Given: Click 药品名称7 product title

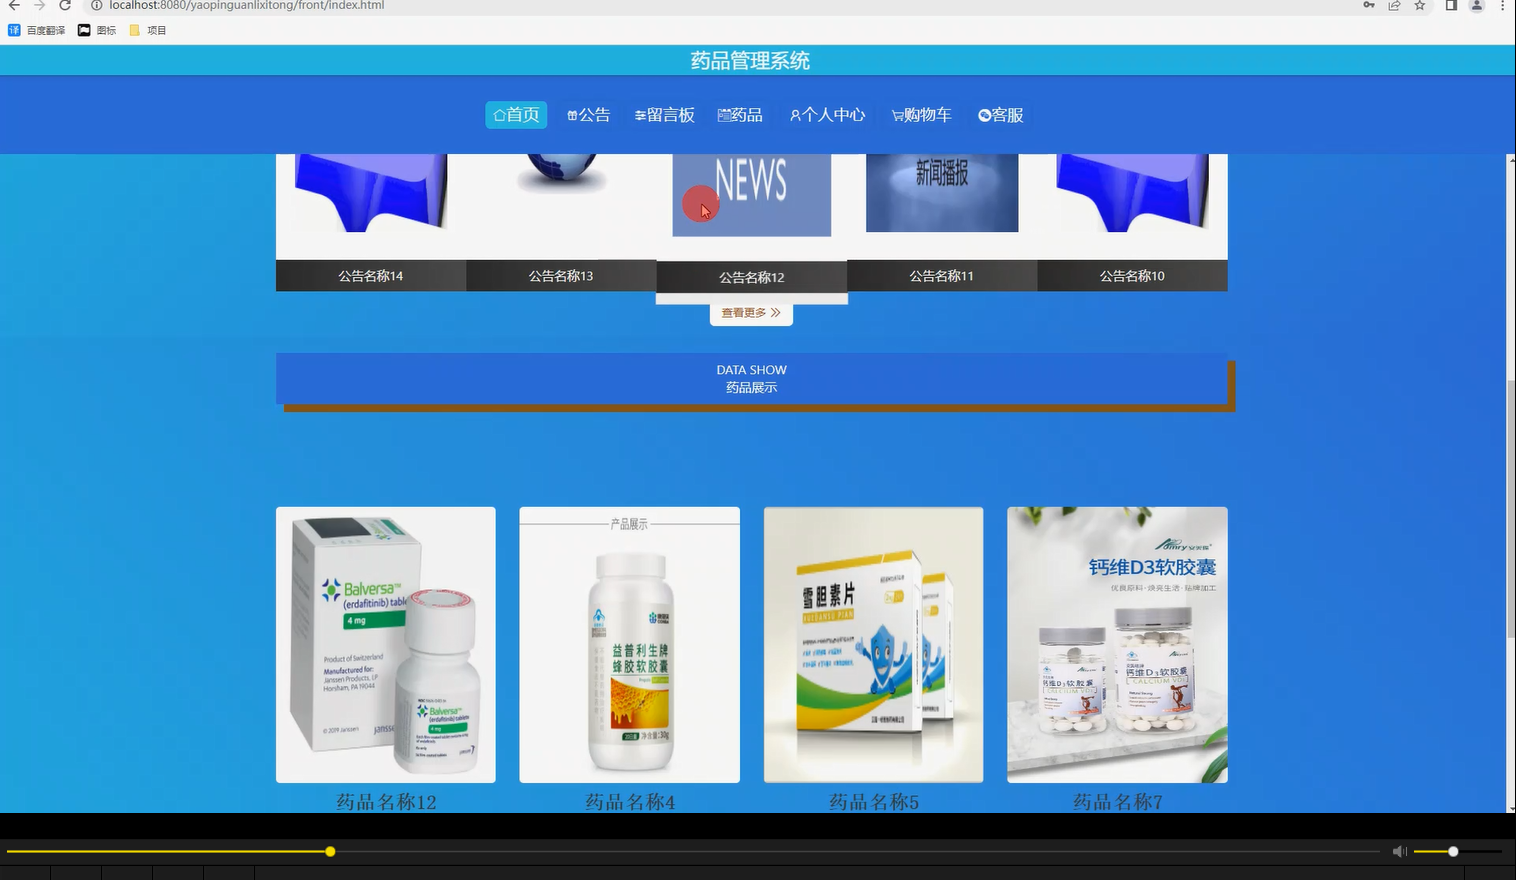Looking at the screenshot, I should [1117, 802].
